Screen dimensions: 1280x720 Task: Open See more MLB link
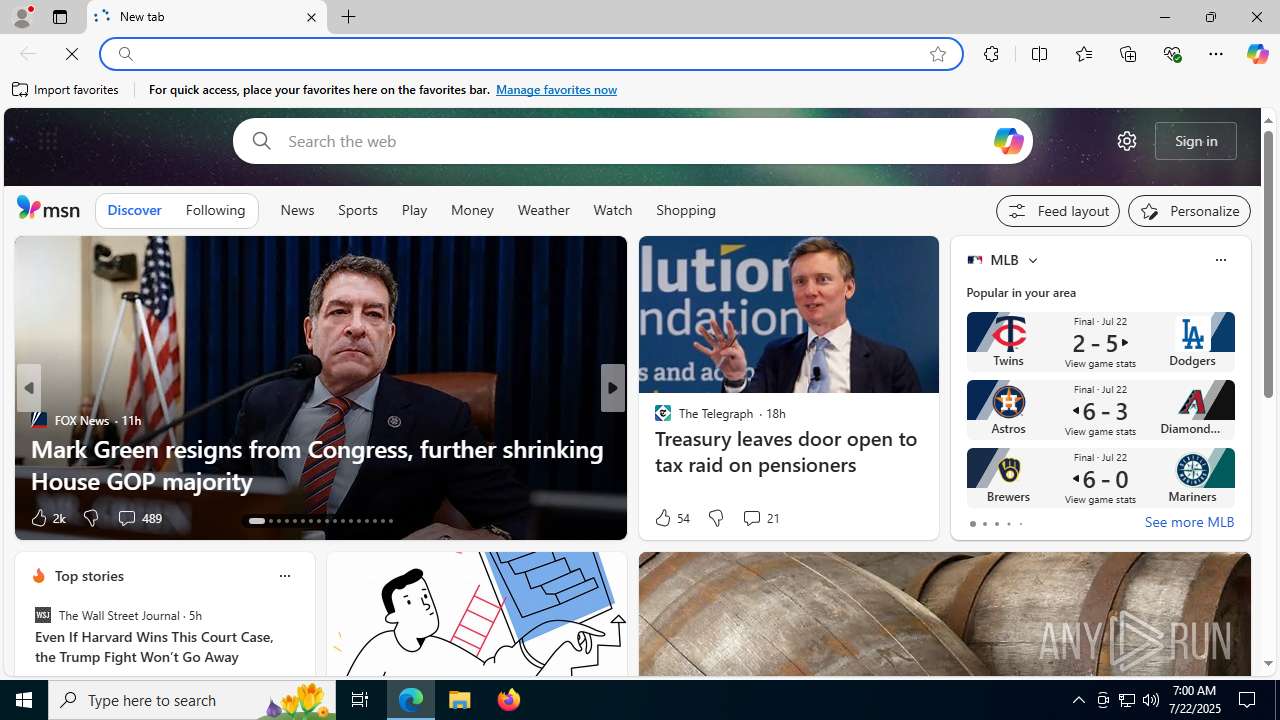tap(1189, 522)
